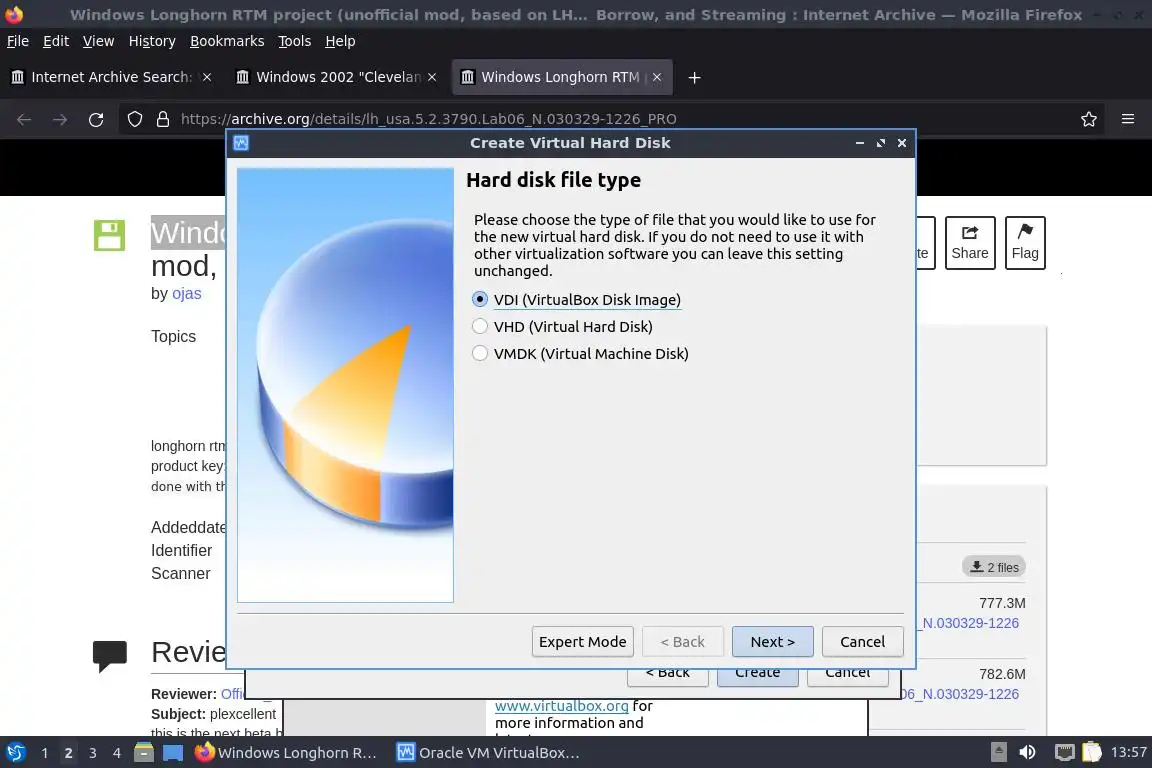This screenshot has width=1152, height=768.
Task: Open the Firefox Bookmarks menu
Action: [x=227, y=41]
